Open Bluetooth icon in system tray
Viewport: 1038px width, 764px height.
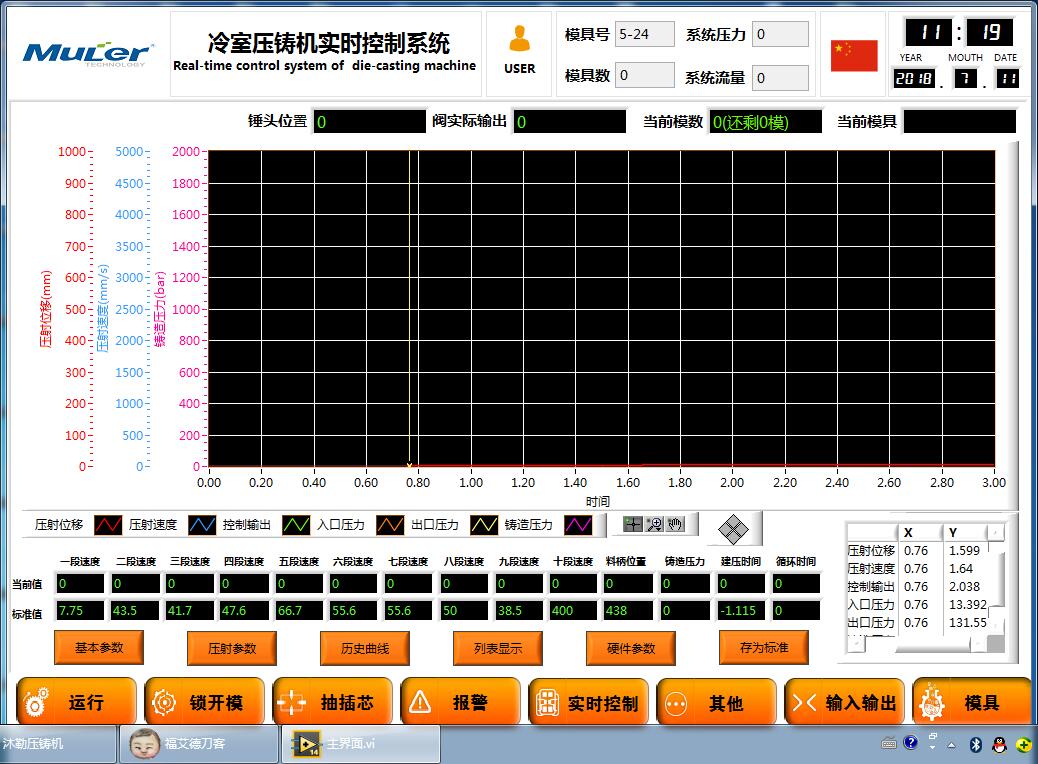[x=975, y=744]
